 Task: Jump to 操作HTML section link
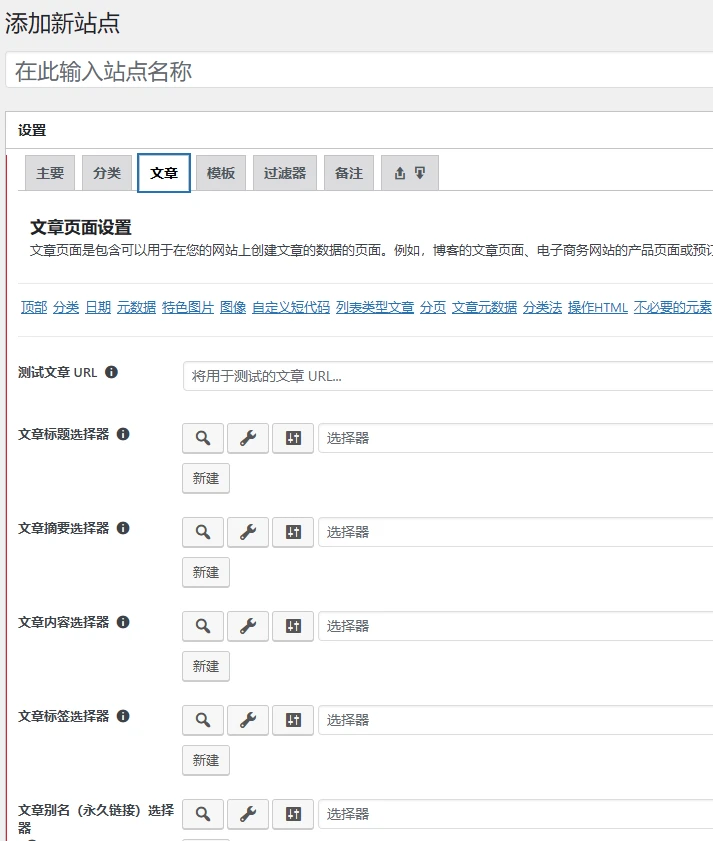tap(598, 307)
